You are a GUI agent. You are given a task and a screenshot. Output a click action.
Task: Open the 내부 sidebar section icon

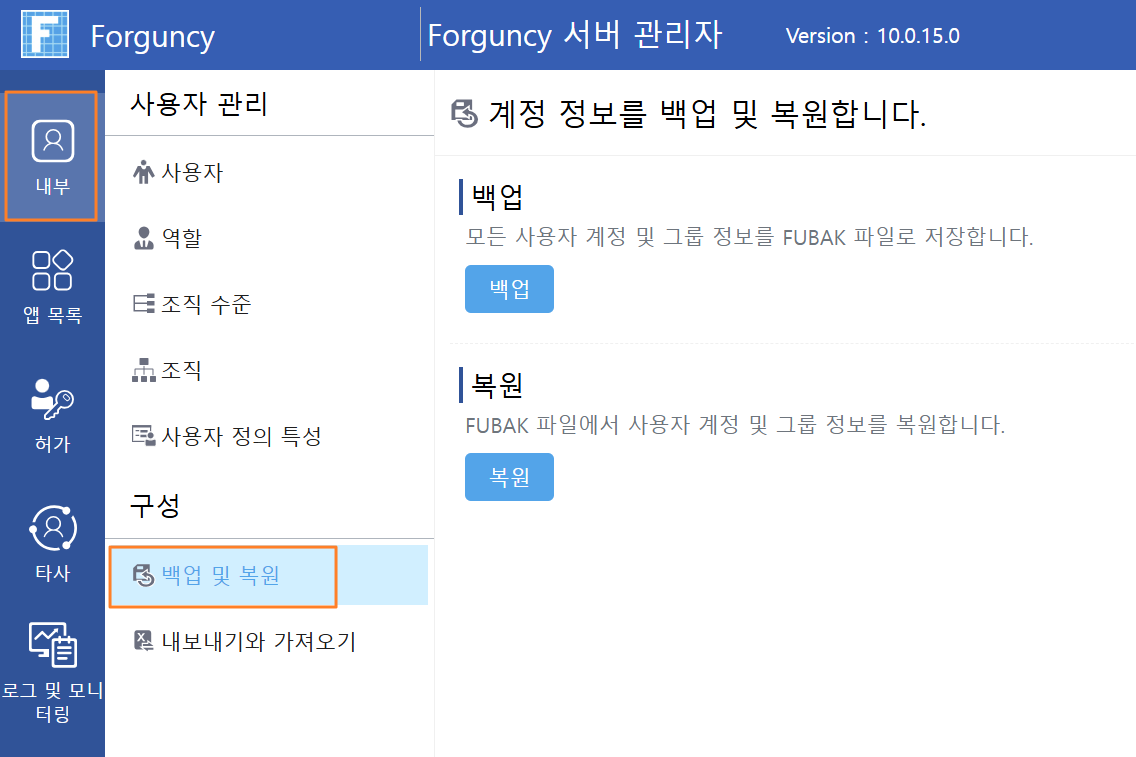click(52, 141)
